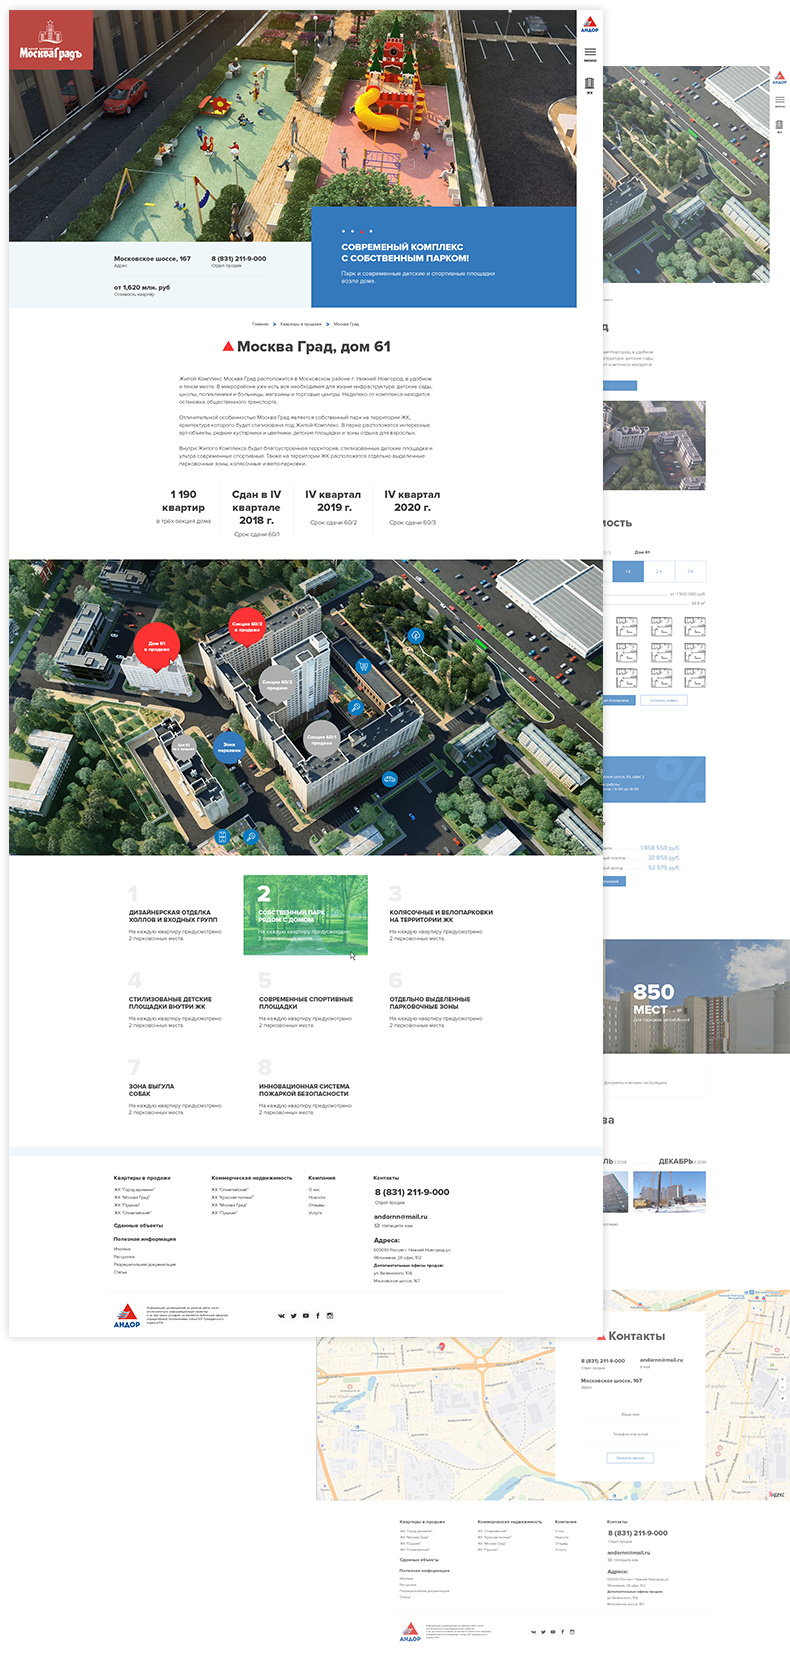Focus the Ваше имя input field
Screen dimensions: 790x1670
(x=630, y=1414)
